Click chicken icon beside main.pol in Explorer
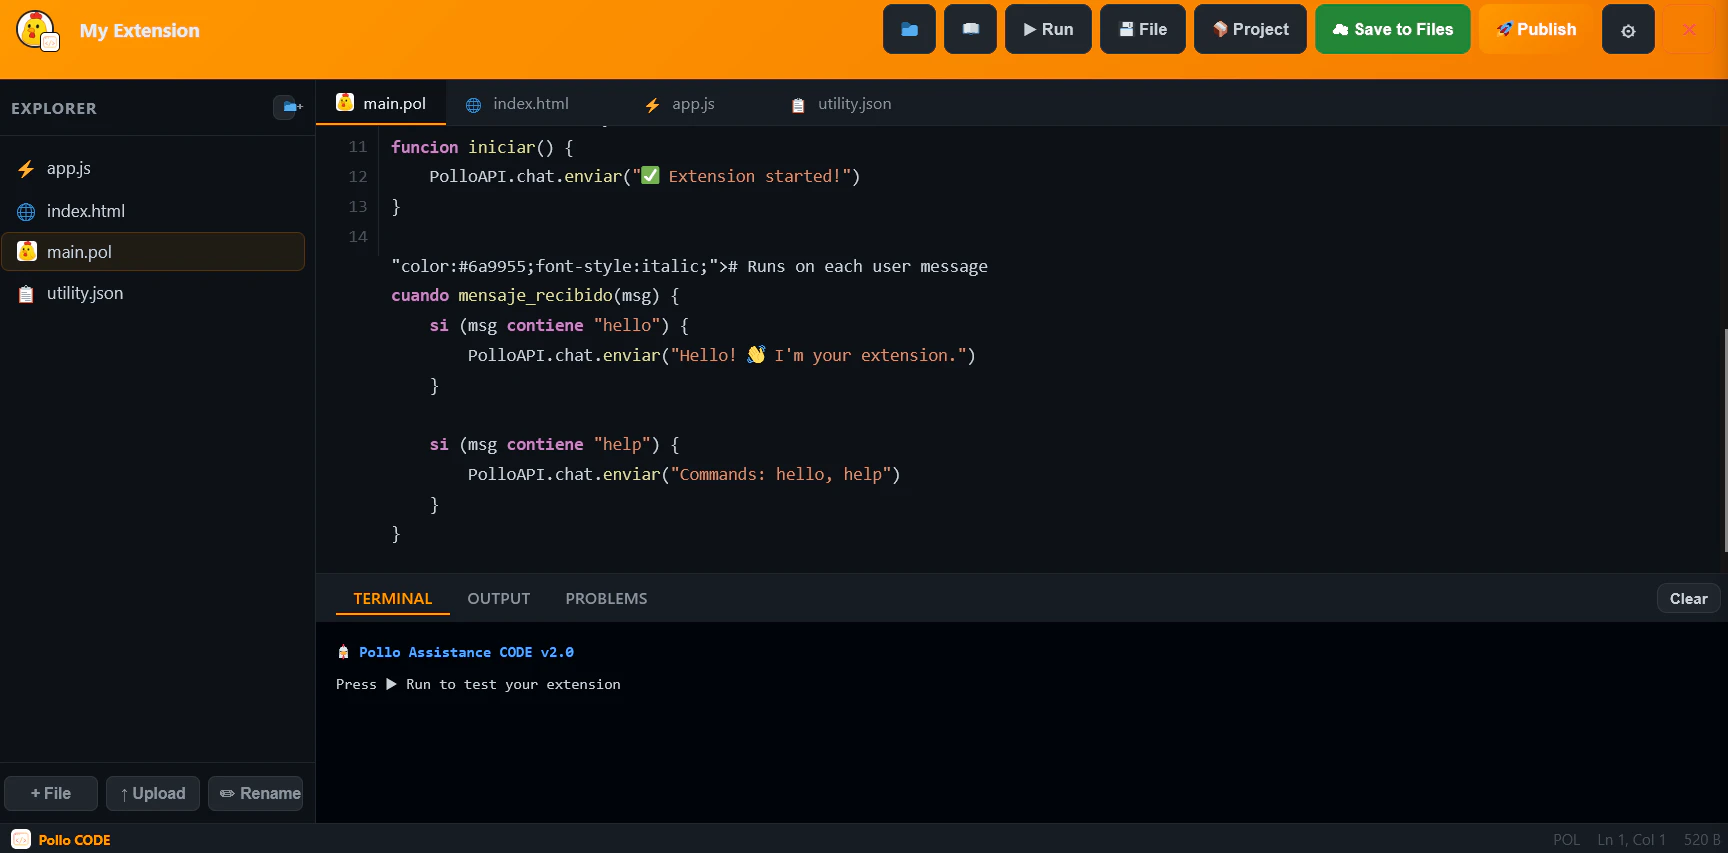 tap(27, 251)
